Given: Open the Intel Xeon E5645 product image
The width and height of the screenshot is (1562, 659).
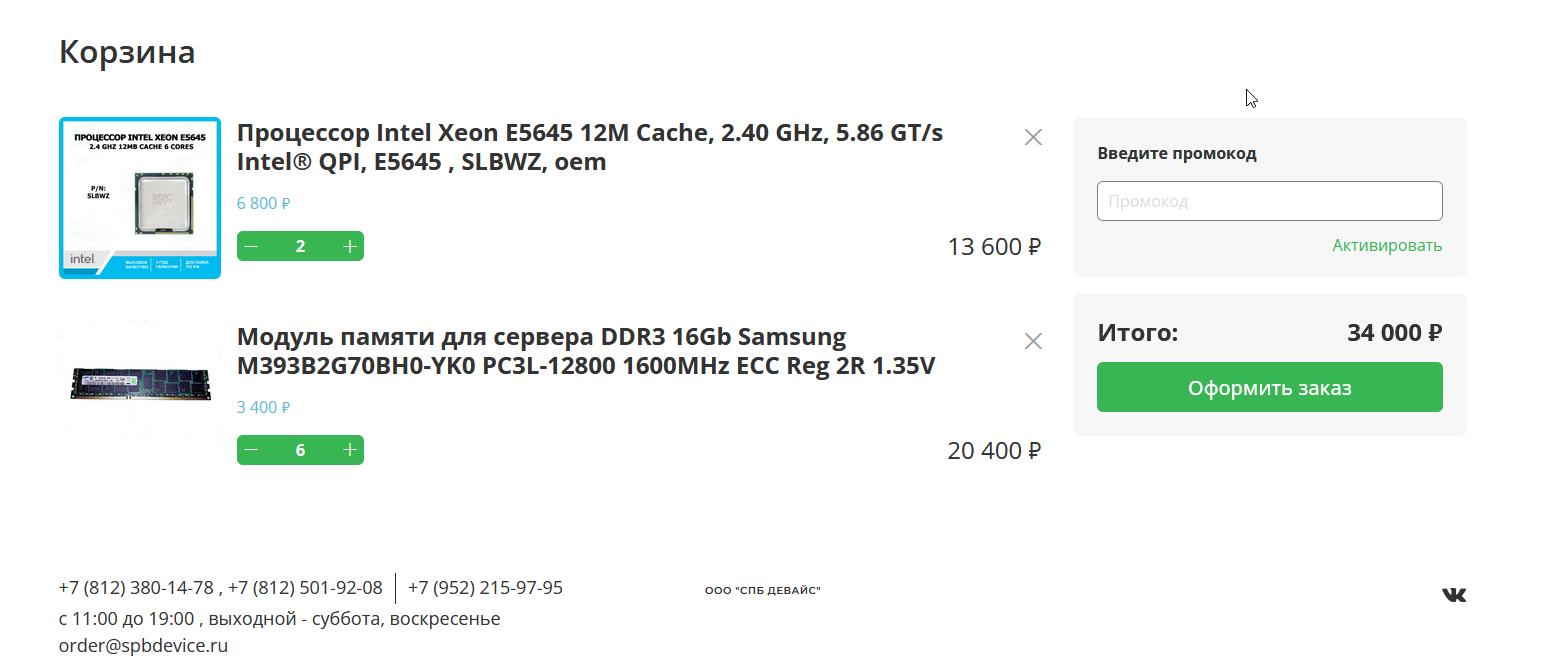Looking at the screenshot, I should [140, 198].
